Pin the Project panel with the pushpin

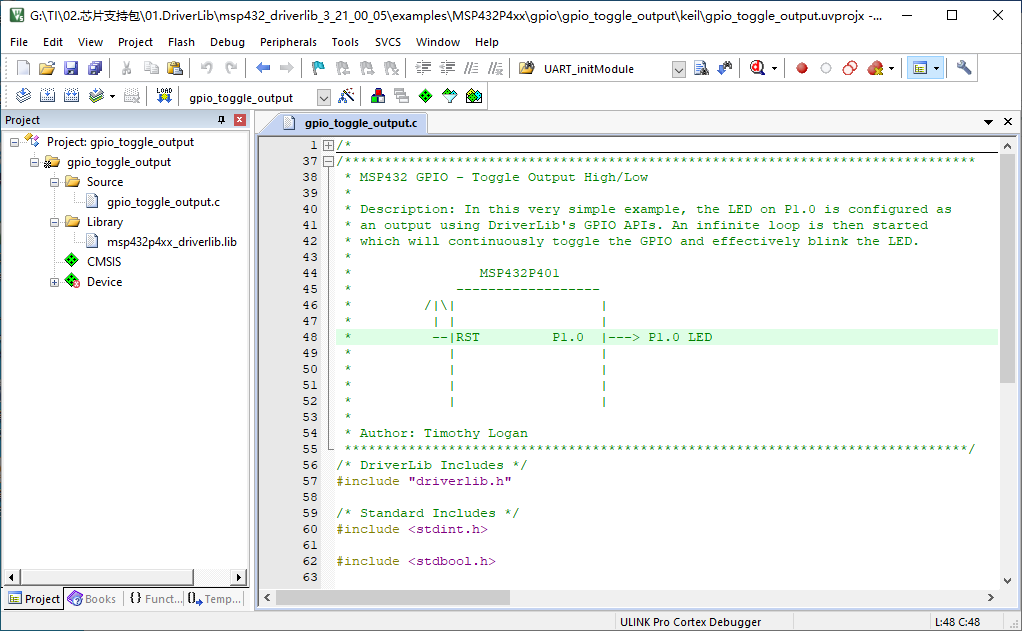[222, 120]
